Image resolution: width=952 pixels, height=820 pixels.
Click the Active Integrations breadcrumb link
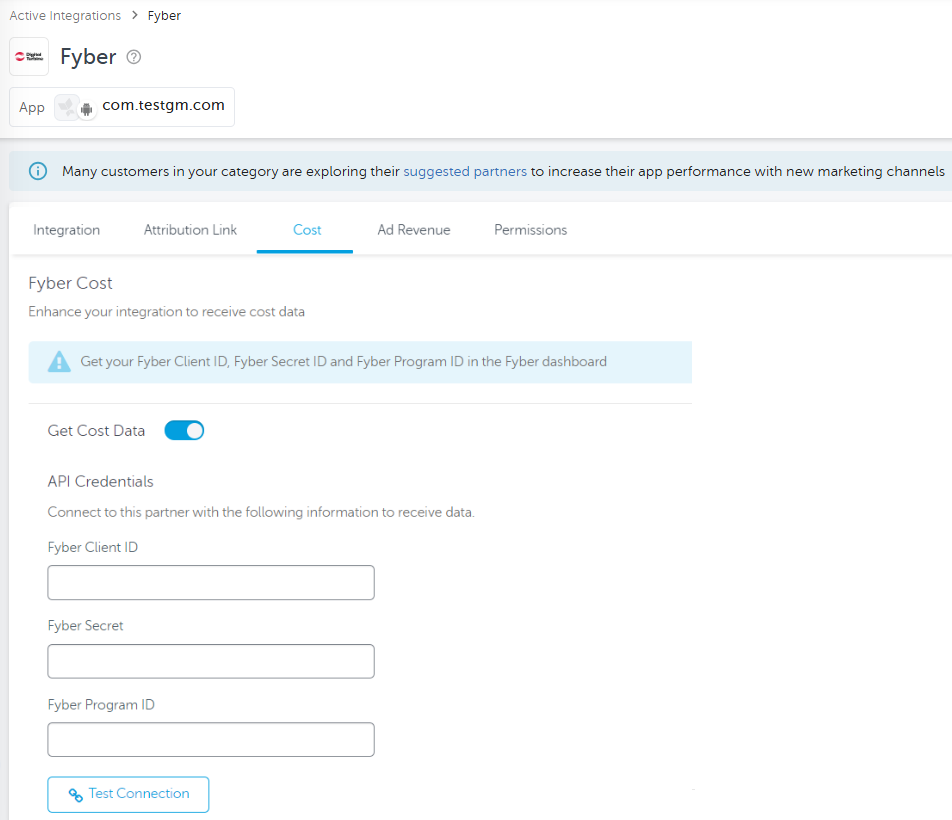coord(65,15)
